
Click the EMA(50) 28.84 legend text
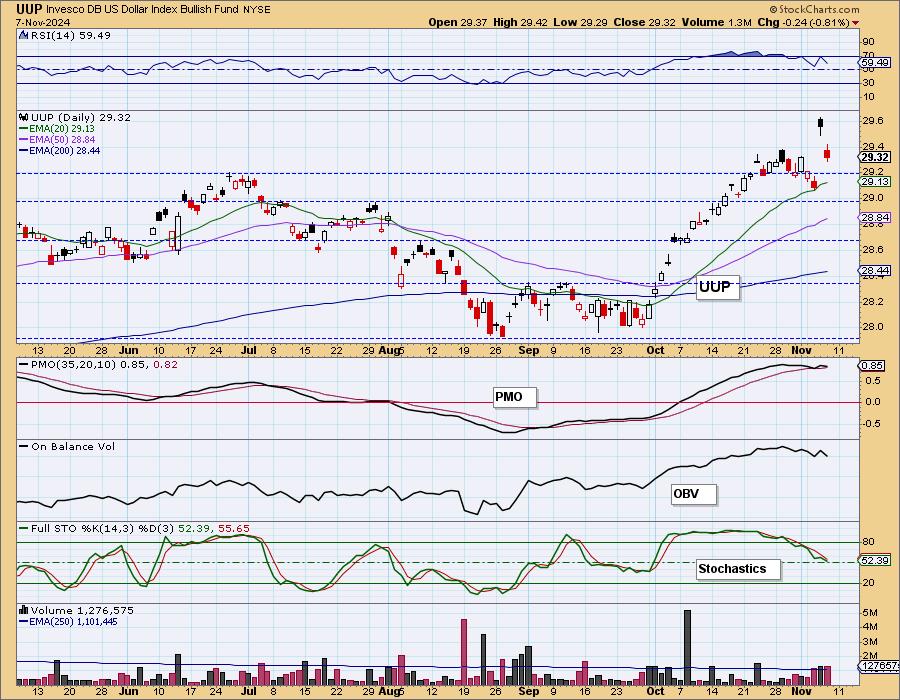pos(62,139)
